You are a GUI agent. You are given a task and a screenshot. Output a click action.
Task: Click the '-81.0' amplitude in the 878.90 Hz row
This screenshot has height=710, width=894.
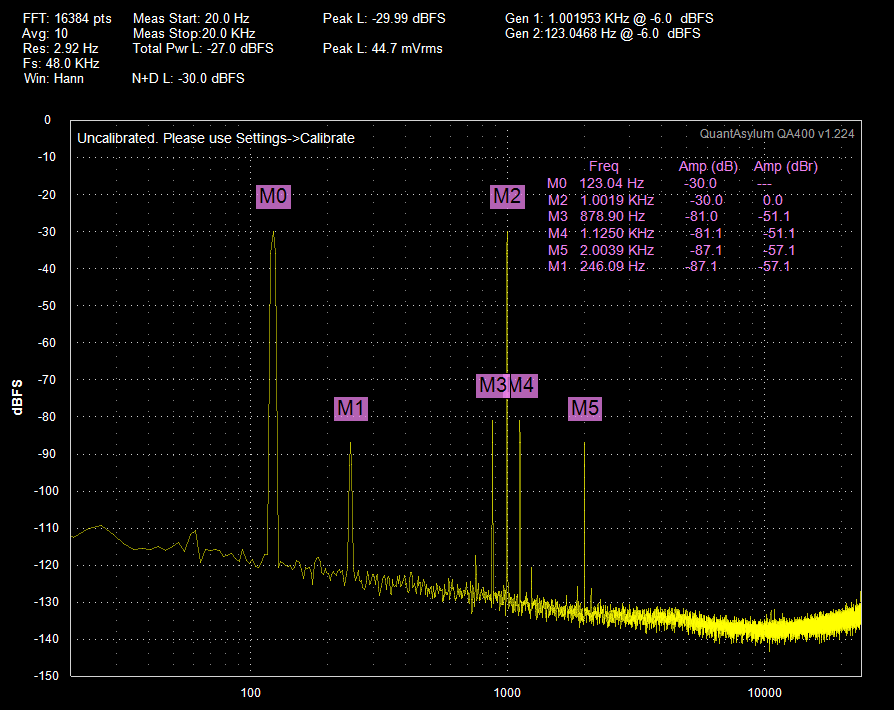[x=701, y=216]
